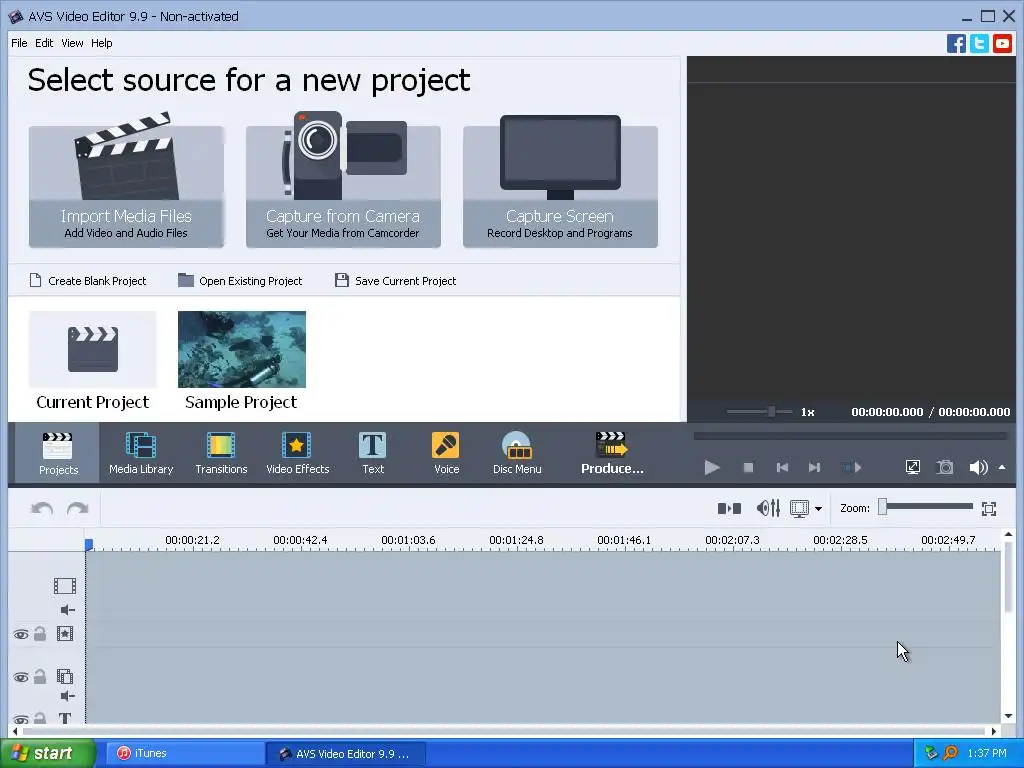
Task: Open the Help menu
Action: (x=101, y=43)
